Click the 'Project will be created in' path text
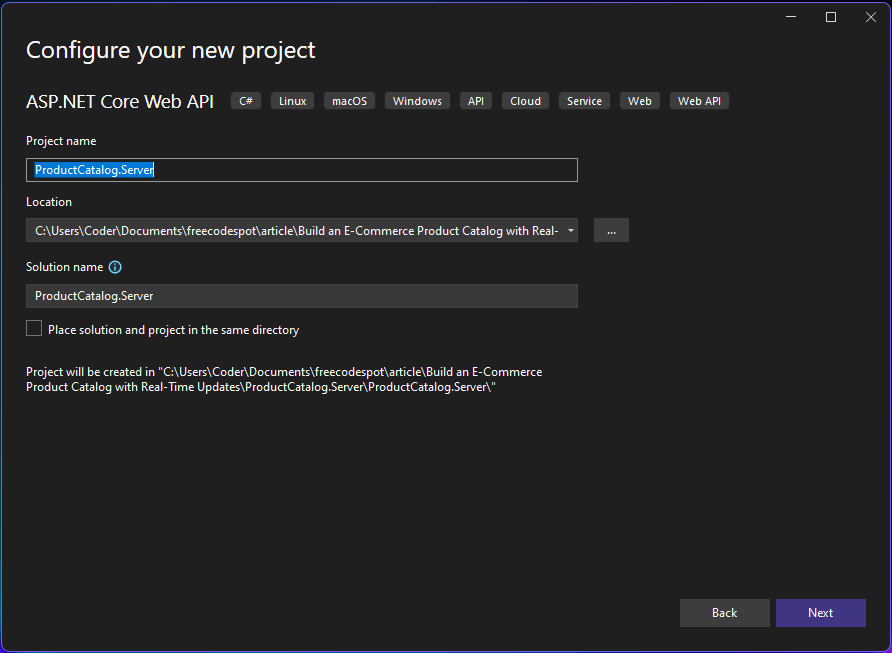The width and height of the screenshot is (892, 653). pos(284,379)
